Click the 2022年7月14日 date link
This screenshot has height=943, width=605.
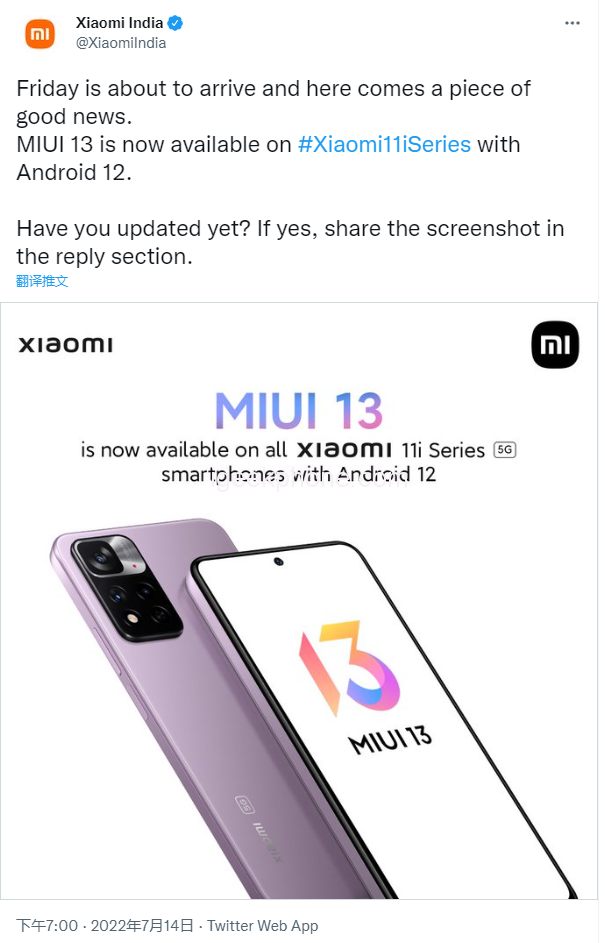click(x=143, y=926)
